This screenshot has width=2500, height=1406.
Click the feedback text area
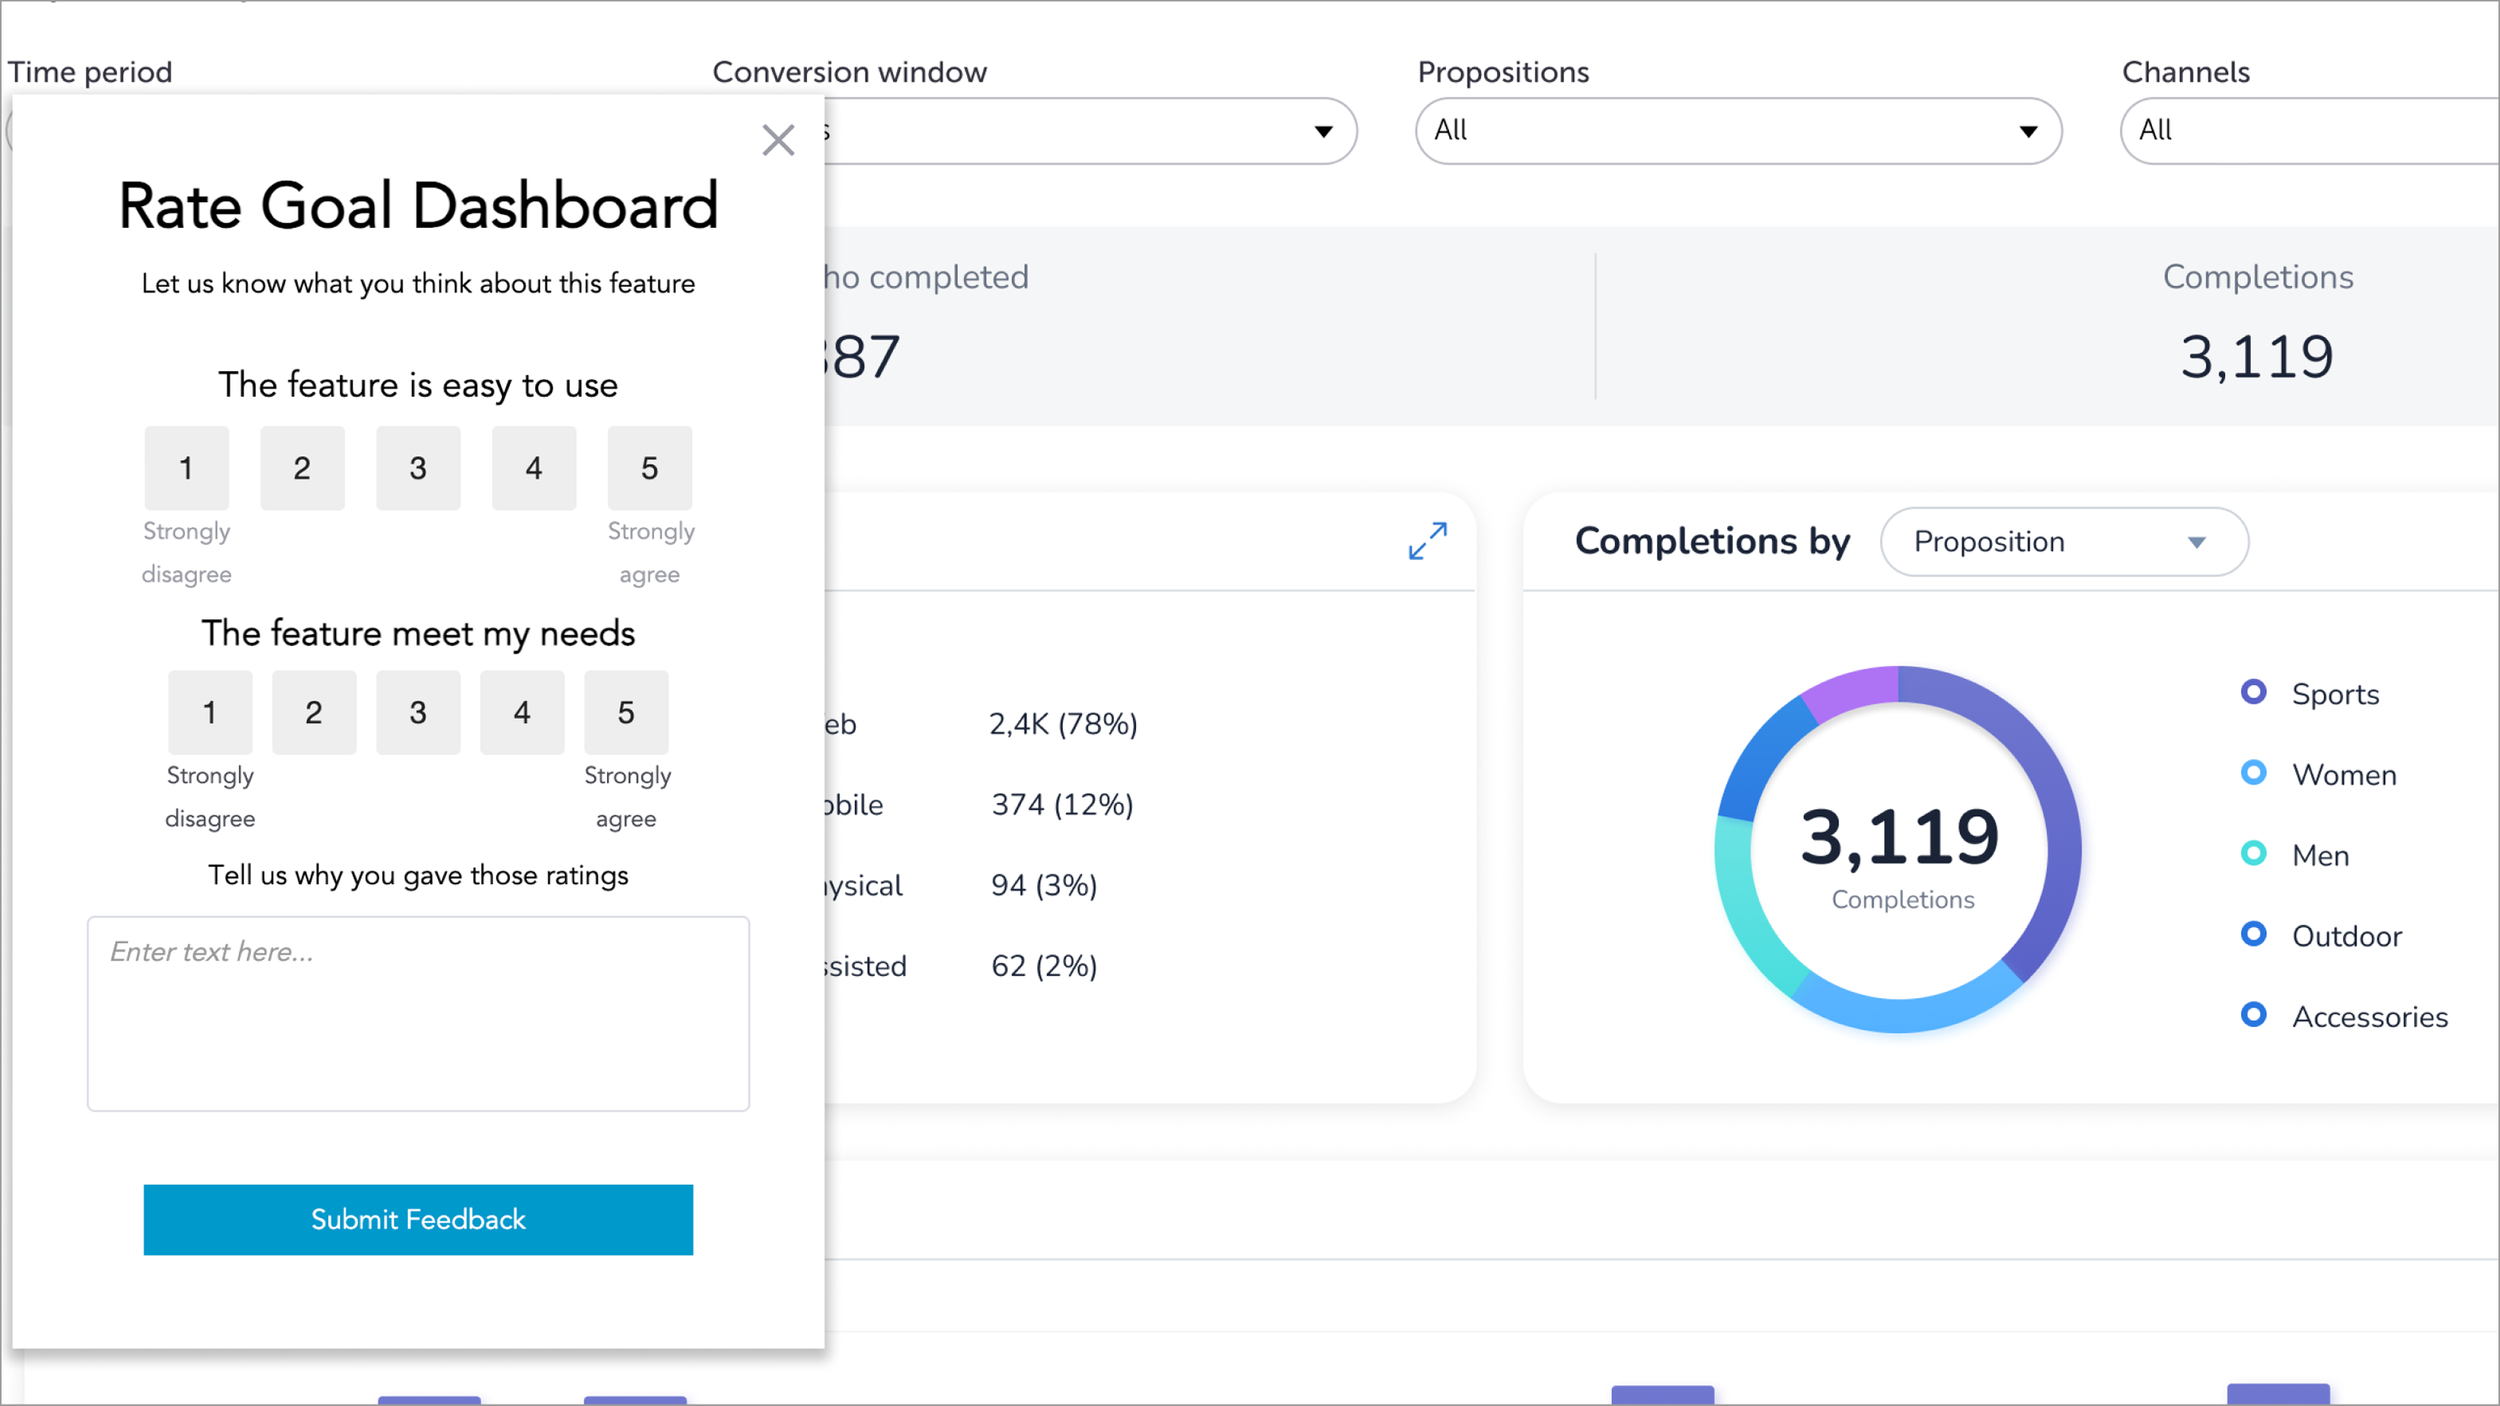[418, 1013]
